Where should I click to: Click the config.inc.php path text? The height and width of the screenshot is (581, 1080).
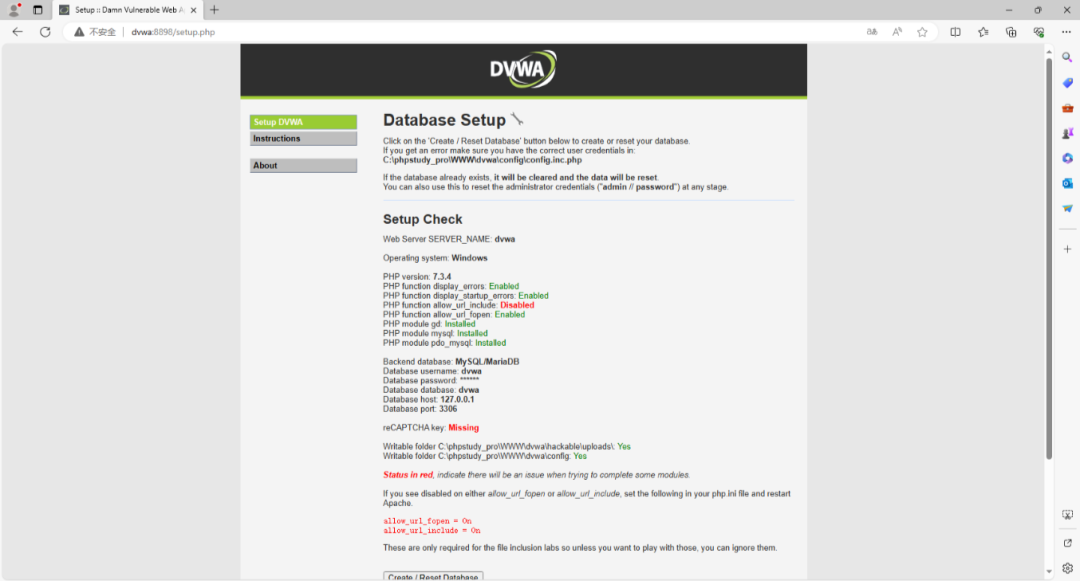click(x=482, y=160)
